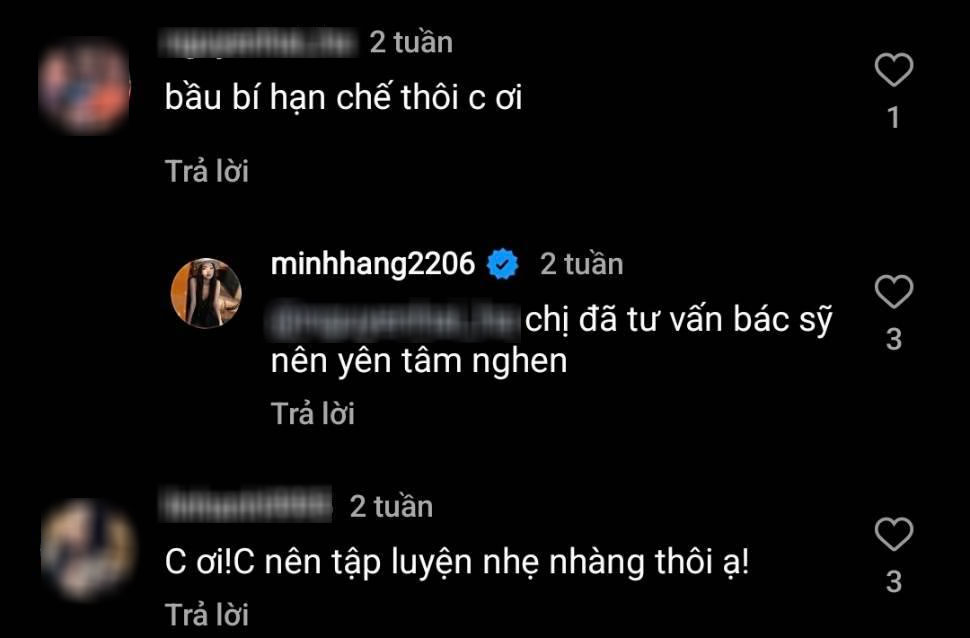Click the blurred username above "C ơi!C nên tập luyện"
Image resolution: width=970 pixels, height=638 pixels.
[247, 506]
